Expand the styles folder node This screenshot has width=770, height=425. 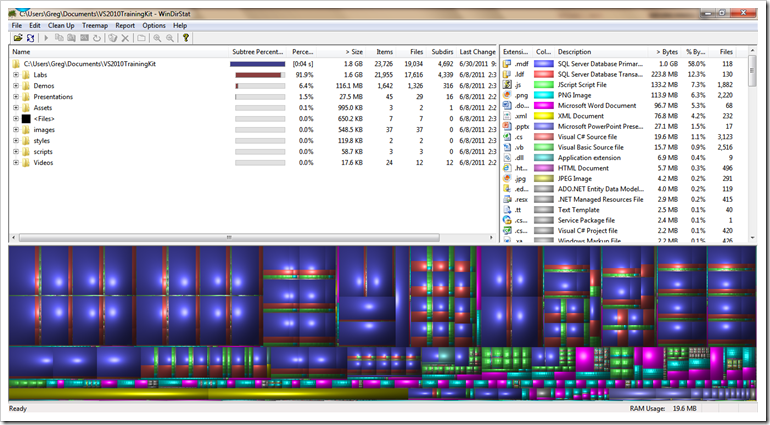click(16, 141)
